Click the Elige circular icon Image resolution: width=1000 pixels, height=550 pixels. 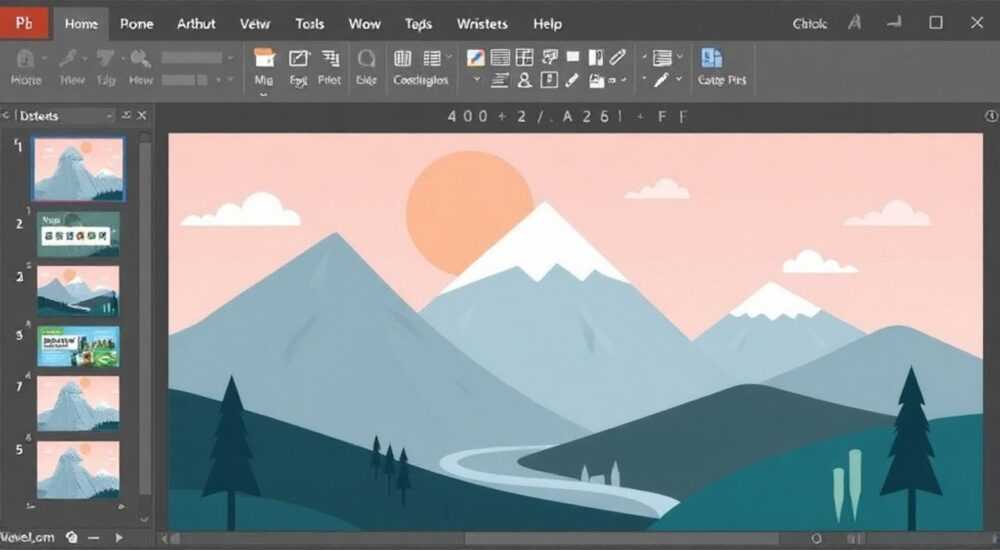point(366,59)
